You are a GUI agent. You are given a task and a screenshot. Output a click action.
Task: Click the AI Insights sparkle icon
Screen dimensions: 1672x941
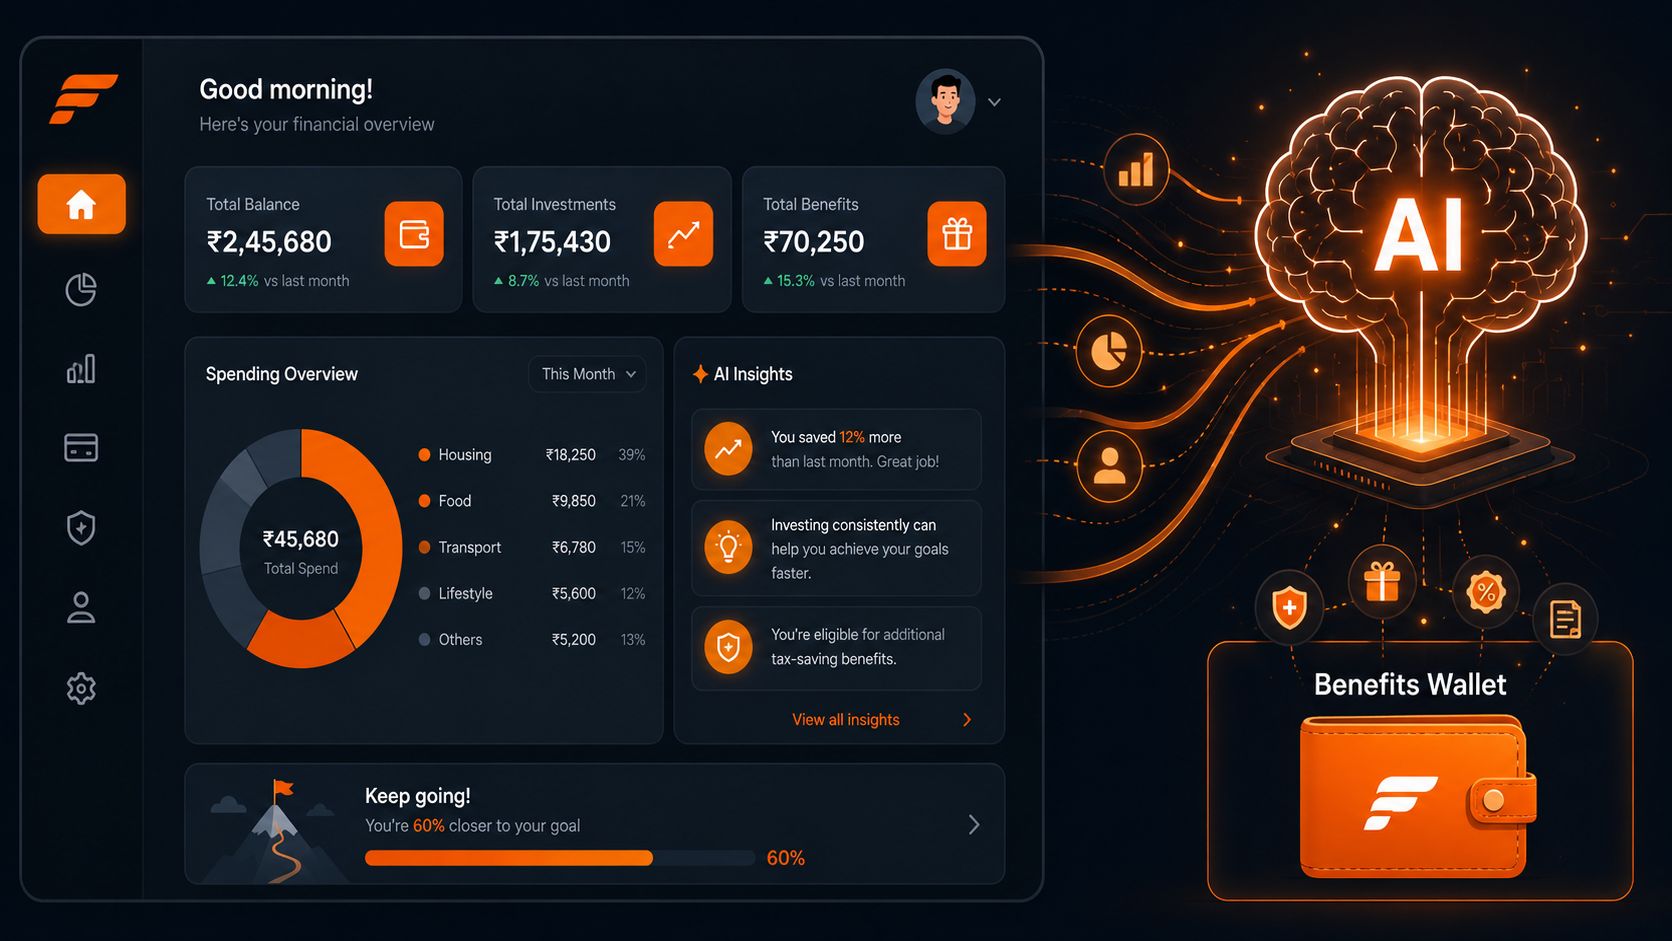point(700,374)
